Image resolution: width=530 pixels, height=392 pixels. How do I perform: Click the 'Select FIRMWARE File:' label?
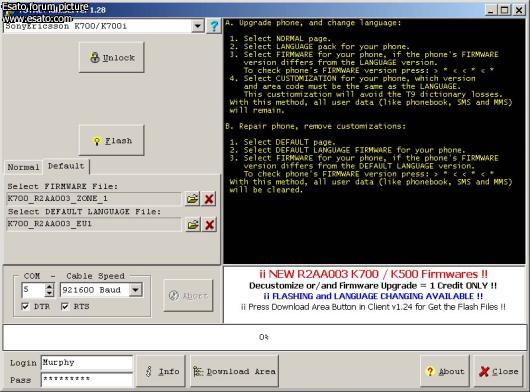tap(63, 186)
